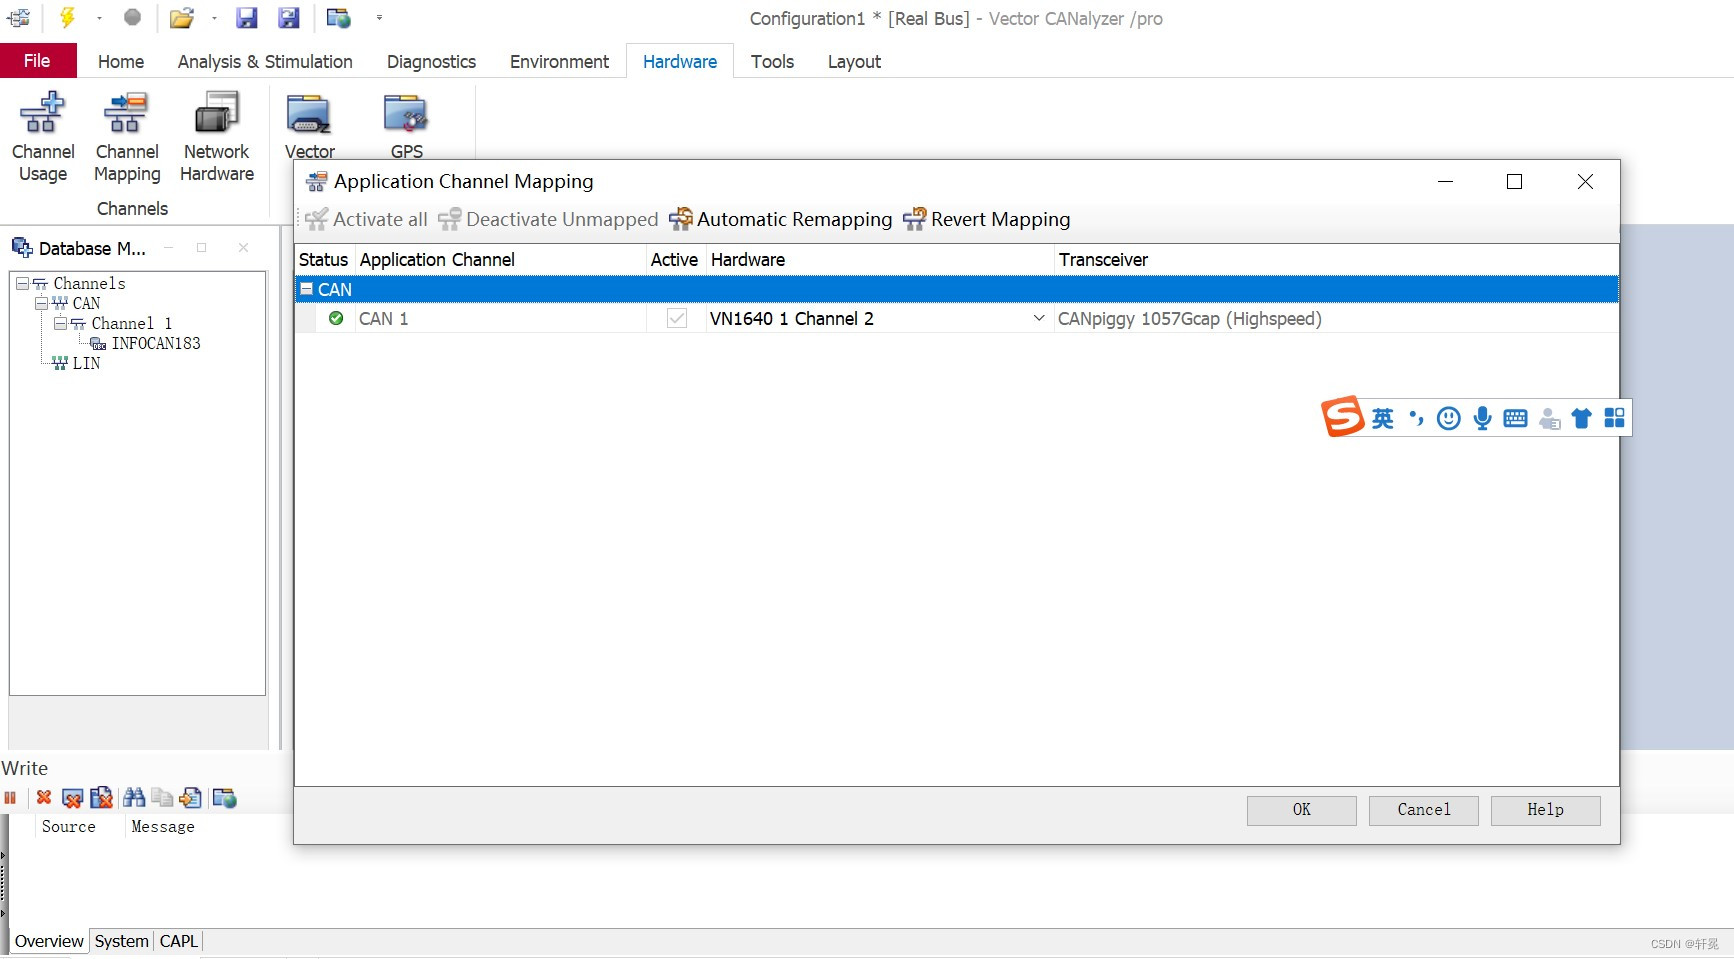Image resolution: width=1734 pixels, height=959 pixels.
Task: Select the CAPL tab in Write window
Action: [178, 941]
